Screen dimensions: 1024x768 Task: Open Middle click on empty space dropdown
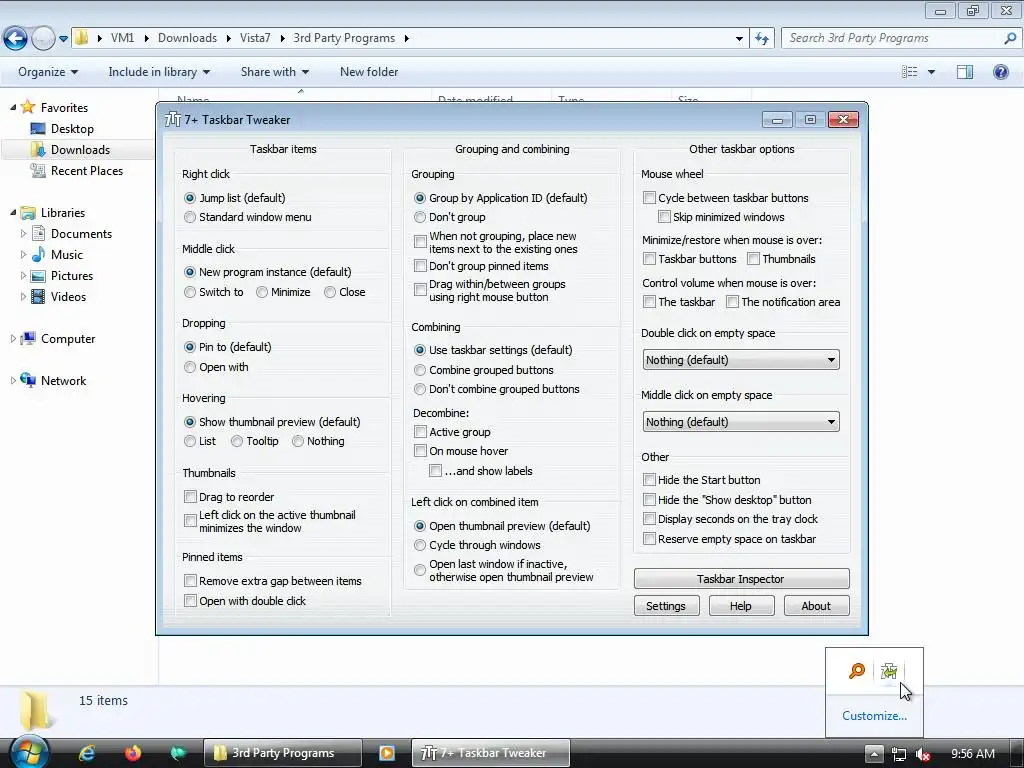741,422
